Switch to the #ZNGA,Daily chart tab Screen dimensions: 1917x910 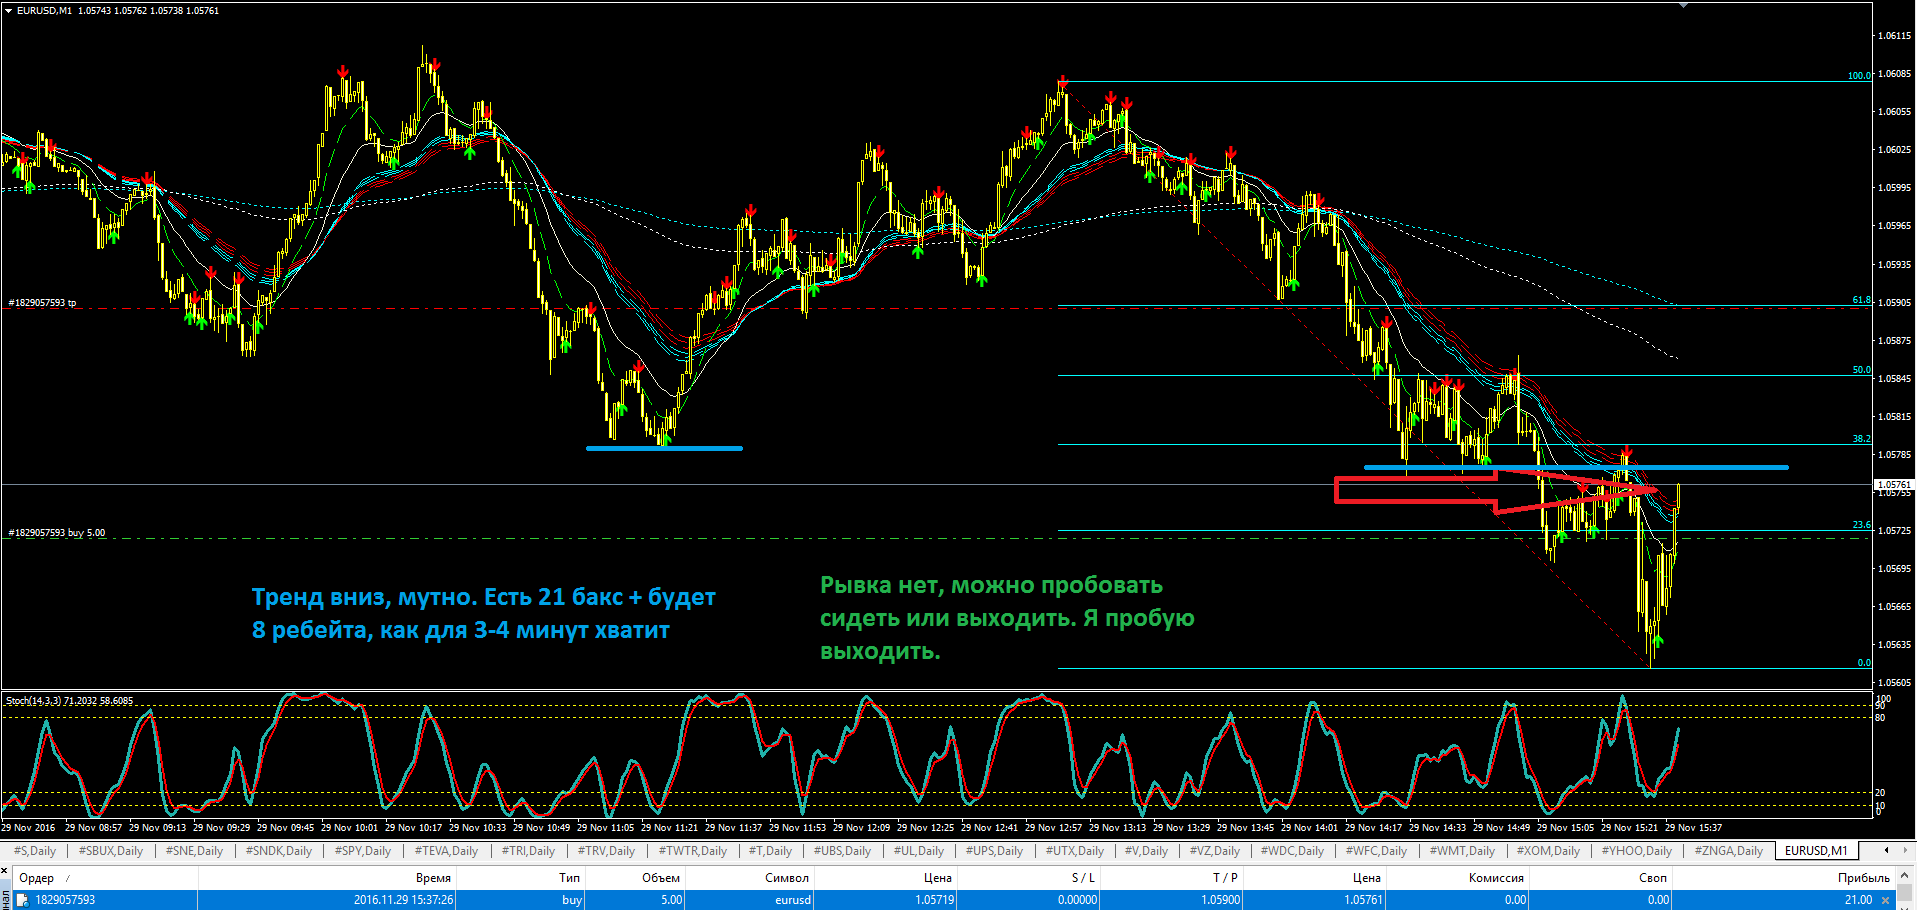[x=1728, y=851]
